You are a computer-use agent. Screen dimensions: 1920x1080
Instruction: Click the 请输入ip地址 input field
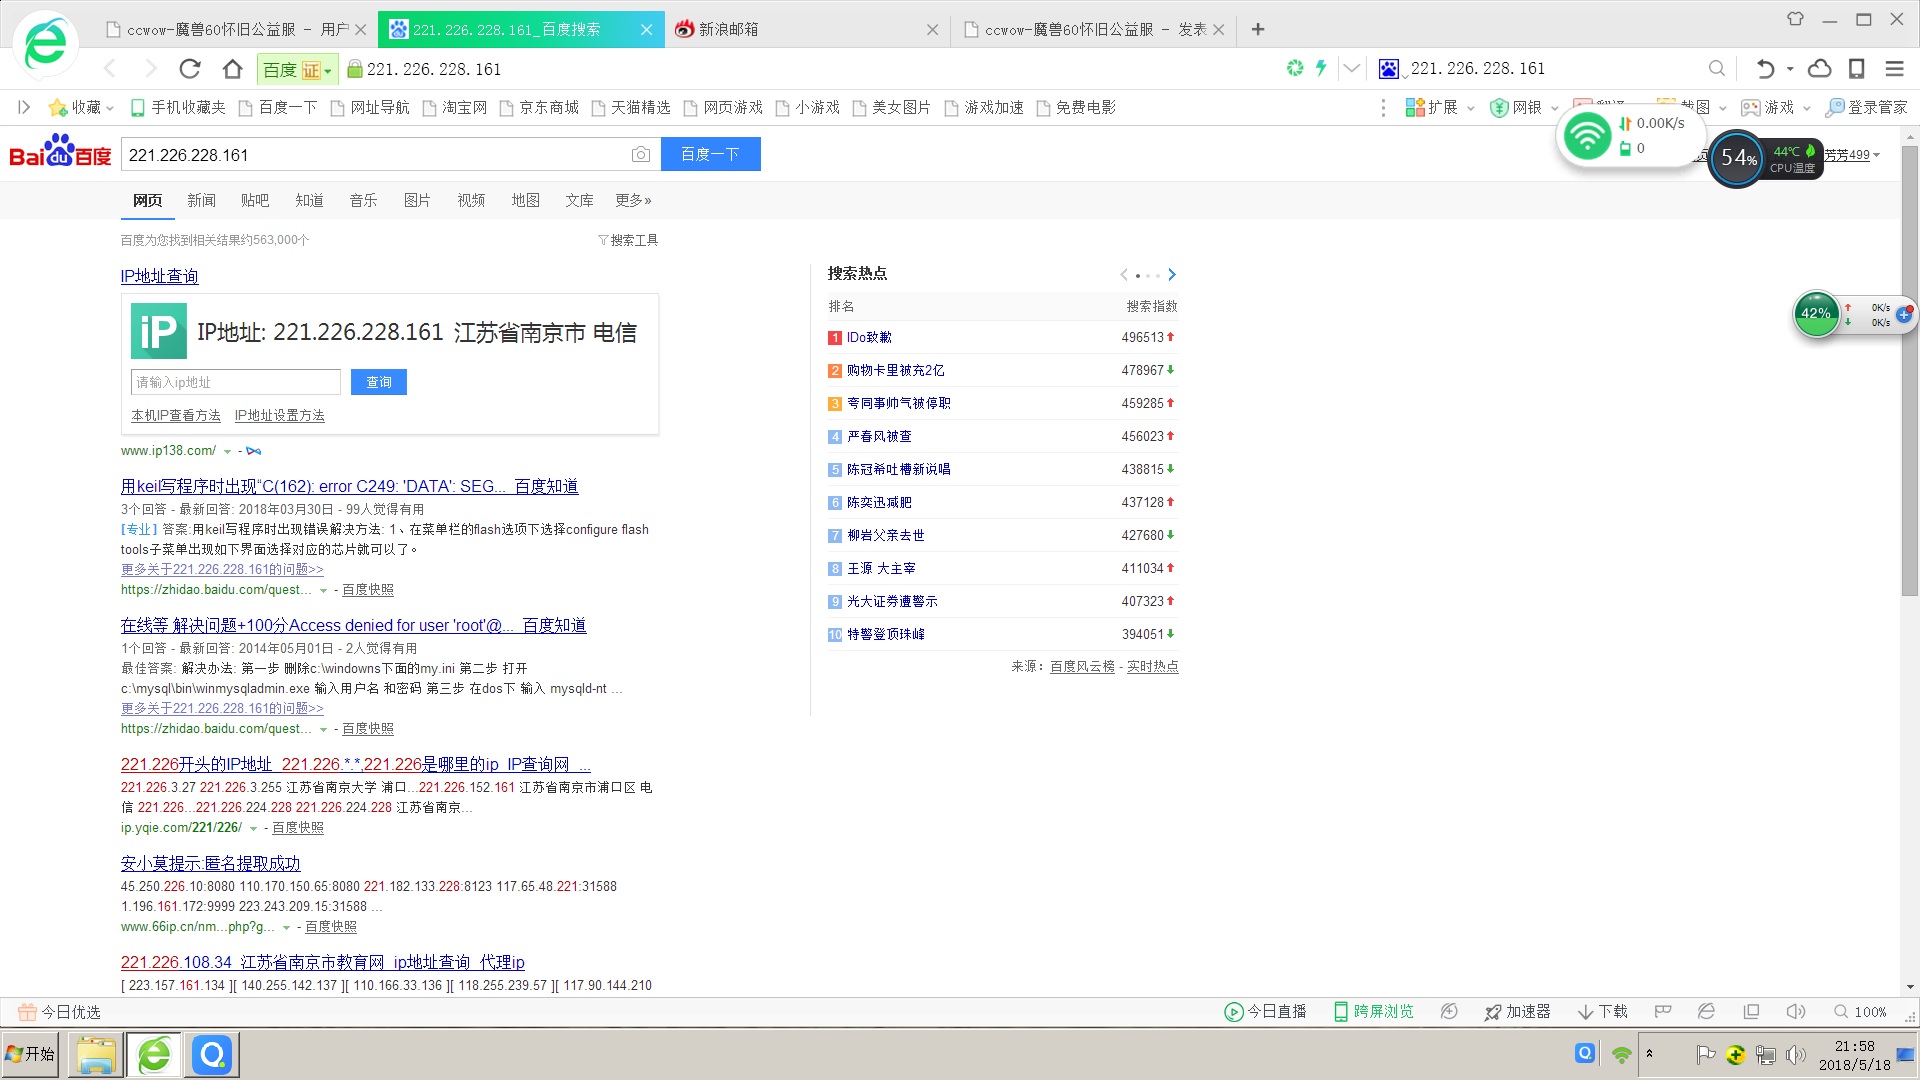click(236, 382)
